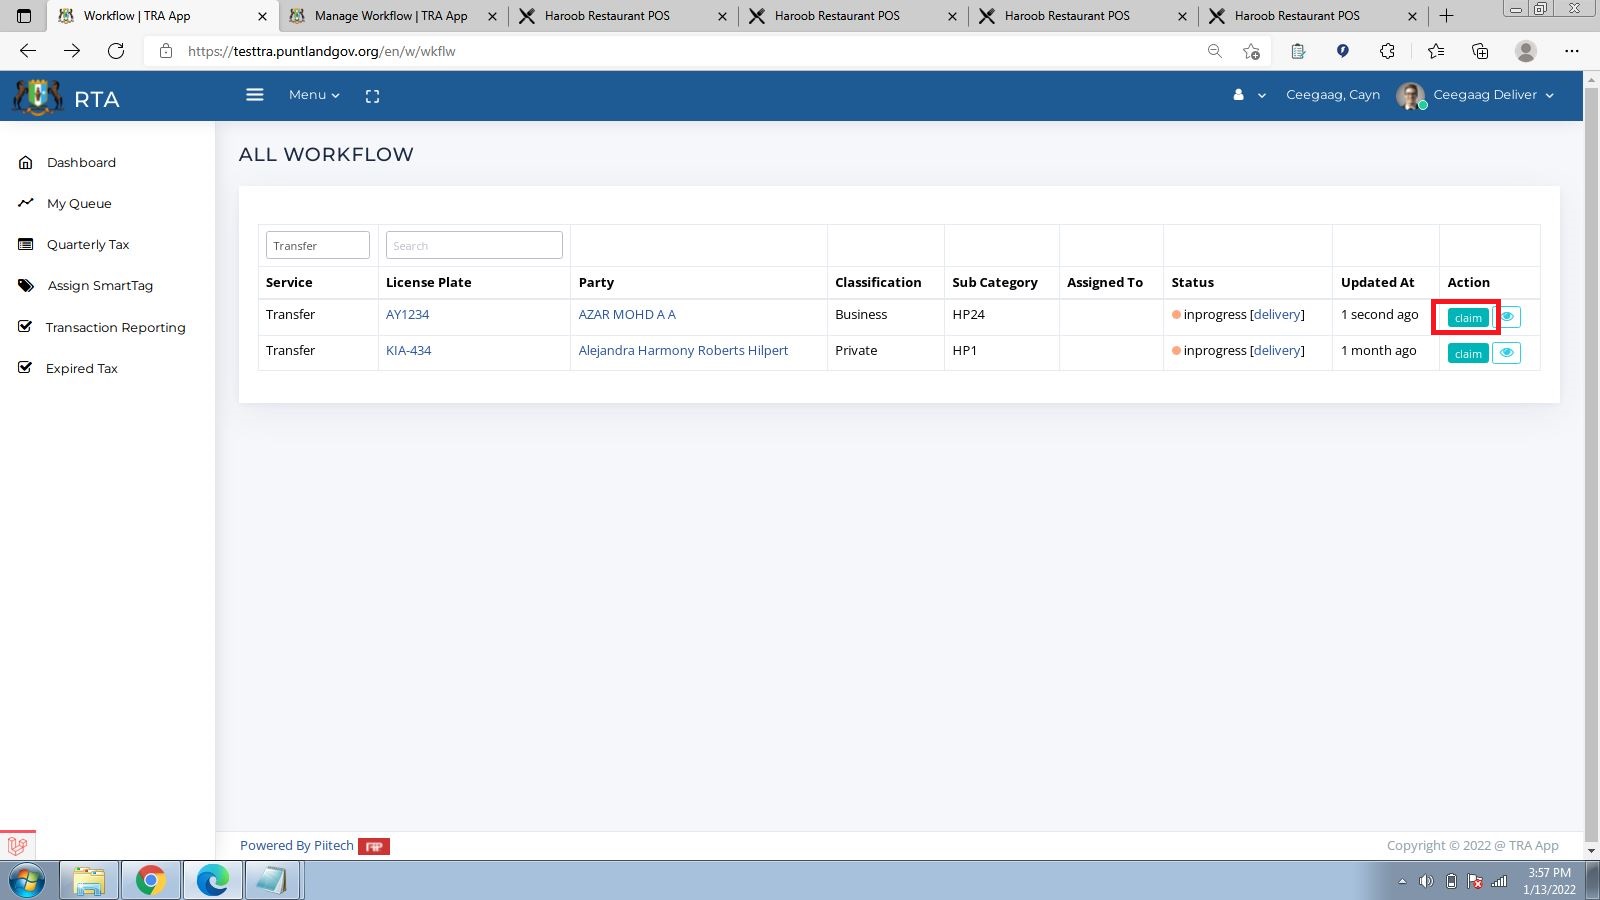Image resolution: width=1600 pixels, height=900 pixels.
Task: Go forward in browser history
Action: [72, 51]
